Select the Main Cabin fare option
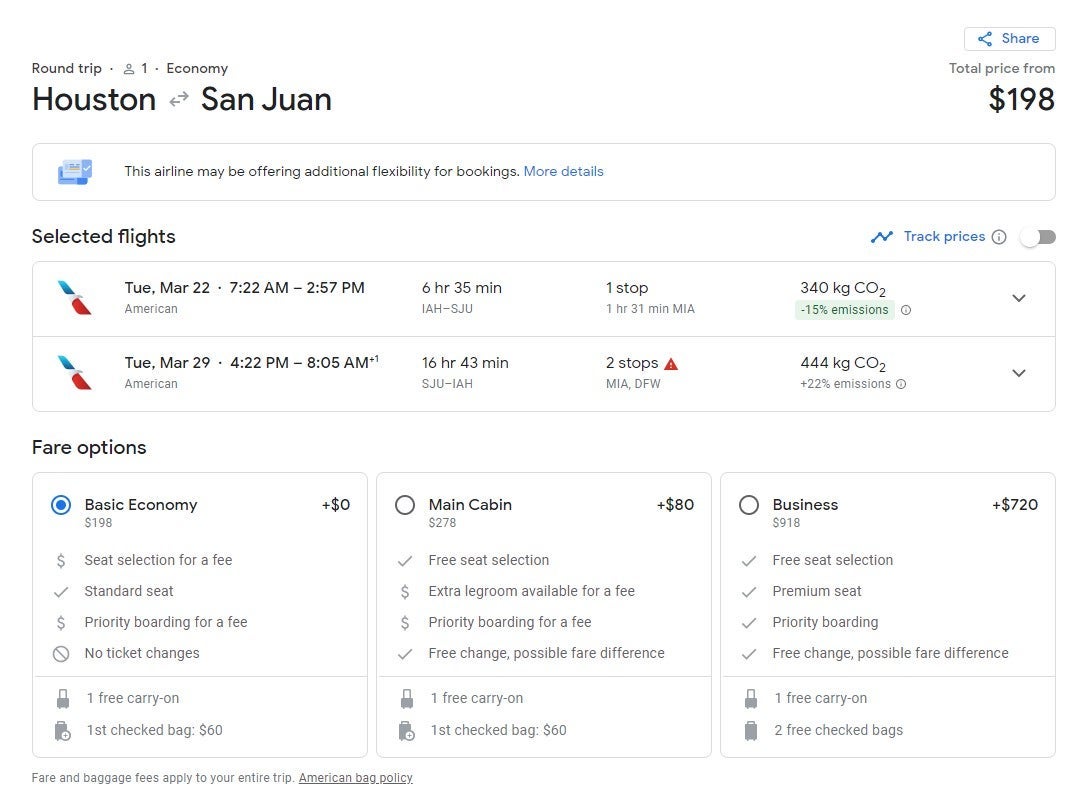This screenshot has width=1078, height=795. pyautogui.click(x=405, y=505)
